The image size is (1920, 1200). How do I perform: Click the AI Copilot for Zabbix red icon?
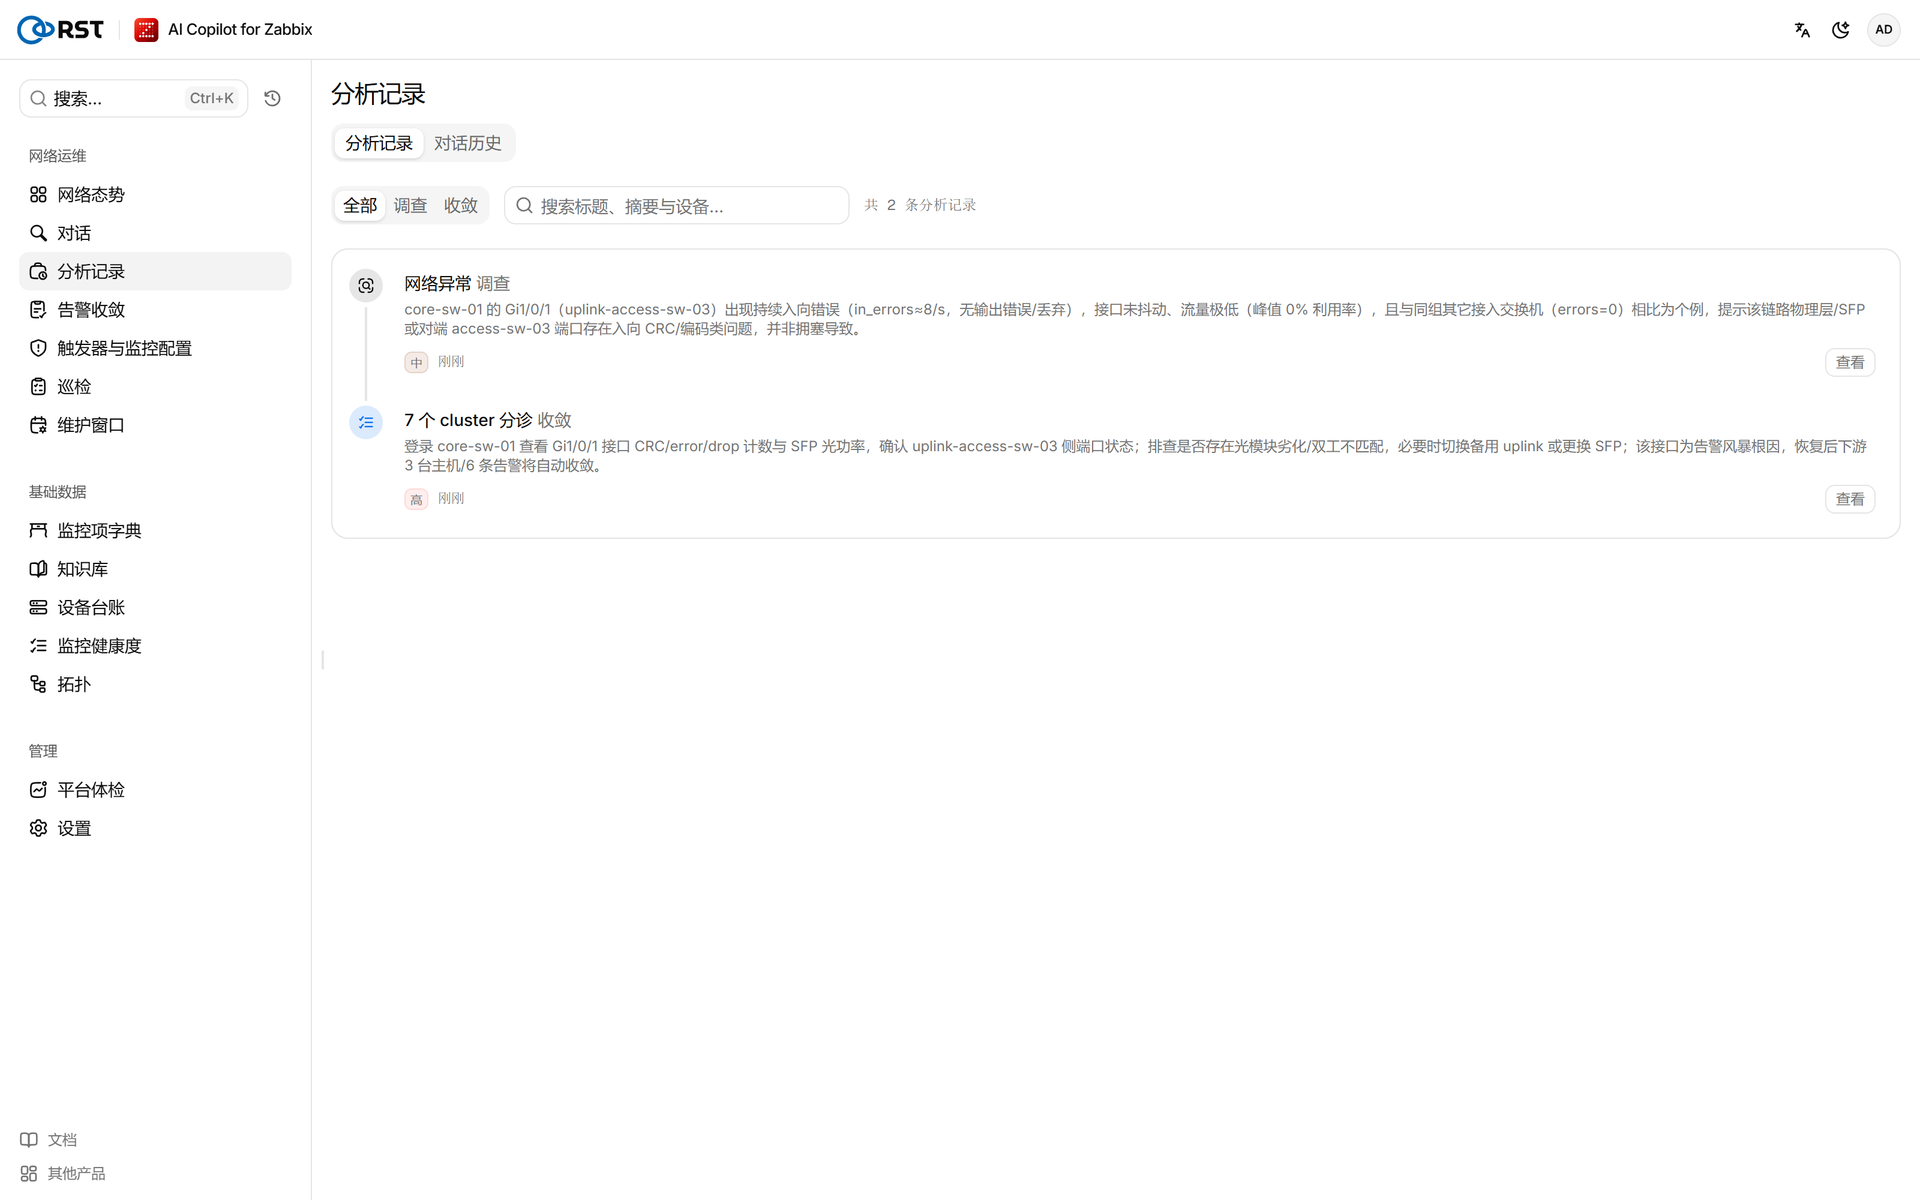tap(146, 30)
